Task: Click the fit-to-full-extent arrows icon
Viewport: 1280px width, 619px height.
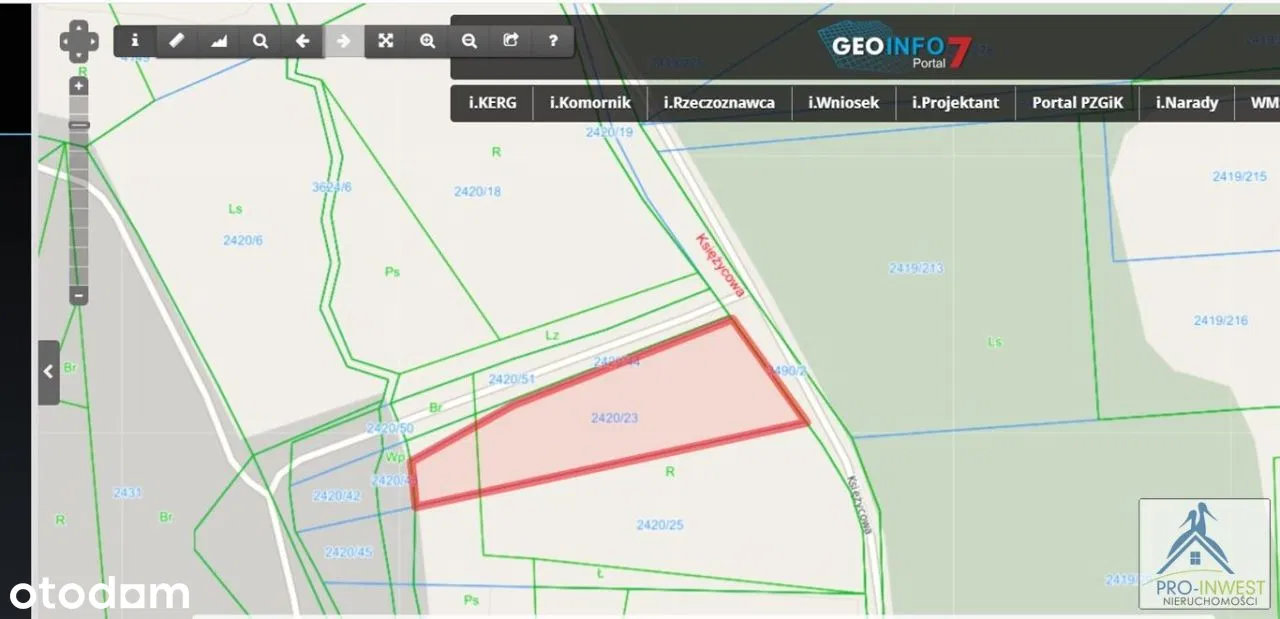Action: point(385,41)
